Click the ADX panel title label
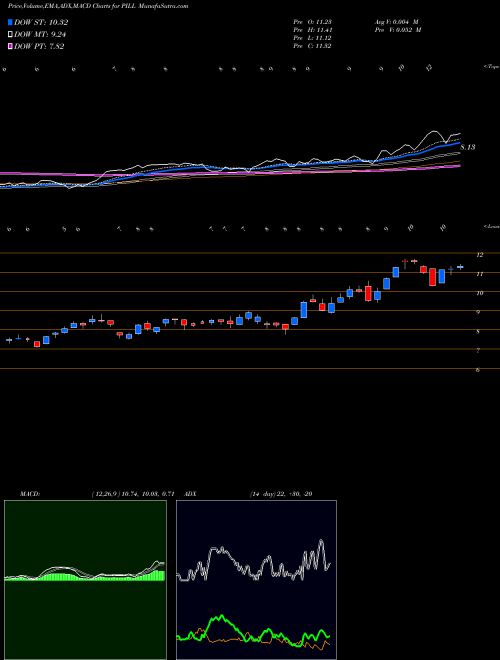The height and width of the screenshot is (660, 500). pyautogui.click(x=191, y=494)
